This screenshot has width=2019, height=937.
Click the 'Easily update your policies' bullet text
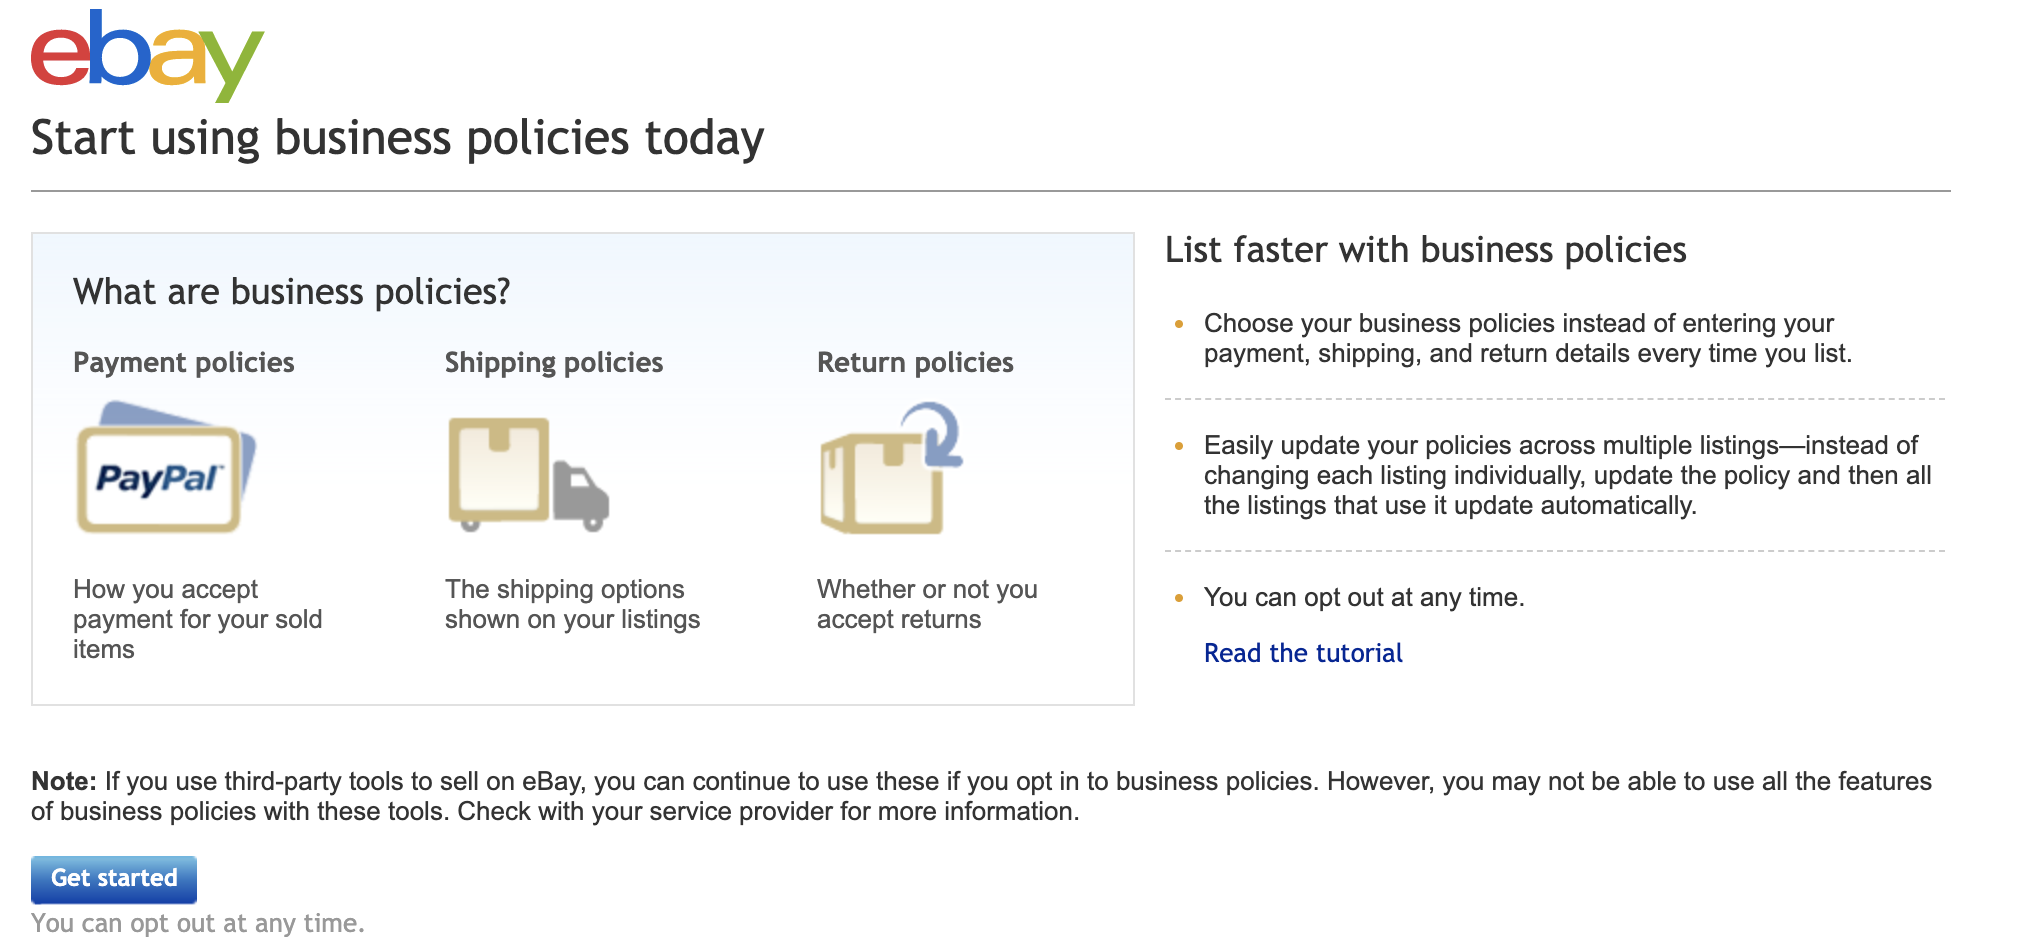tap(1567, 475)
